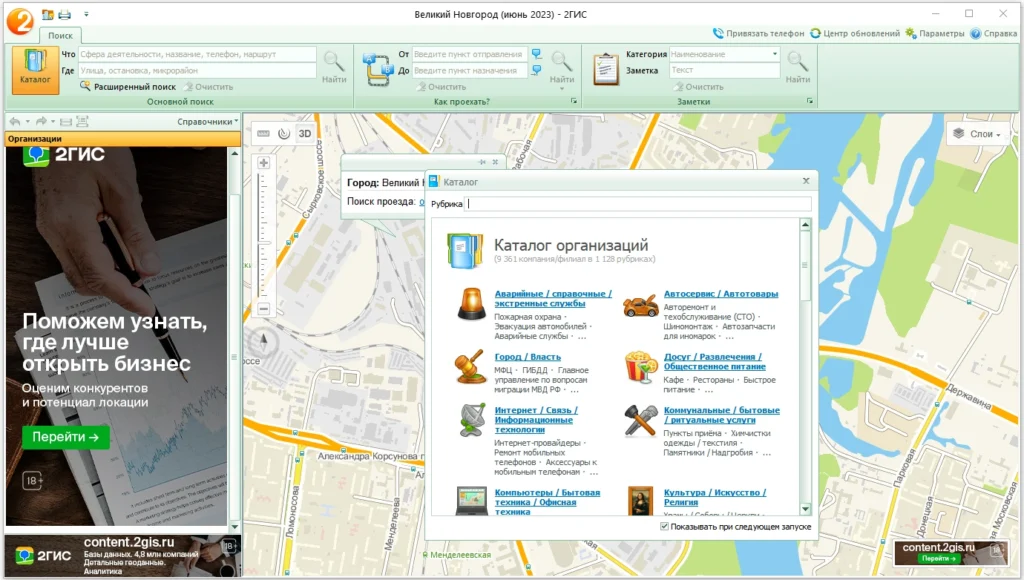Open Культура / Искусство / Религия link
1024x580 pixels.
click(714, 497)
